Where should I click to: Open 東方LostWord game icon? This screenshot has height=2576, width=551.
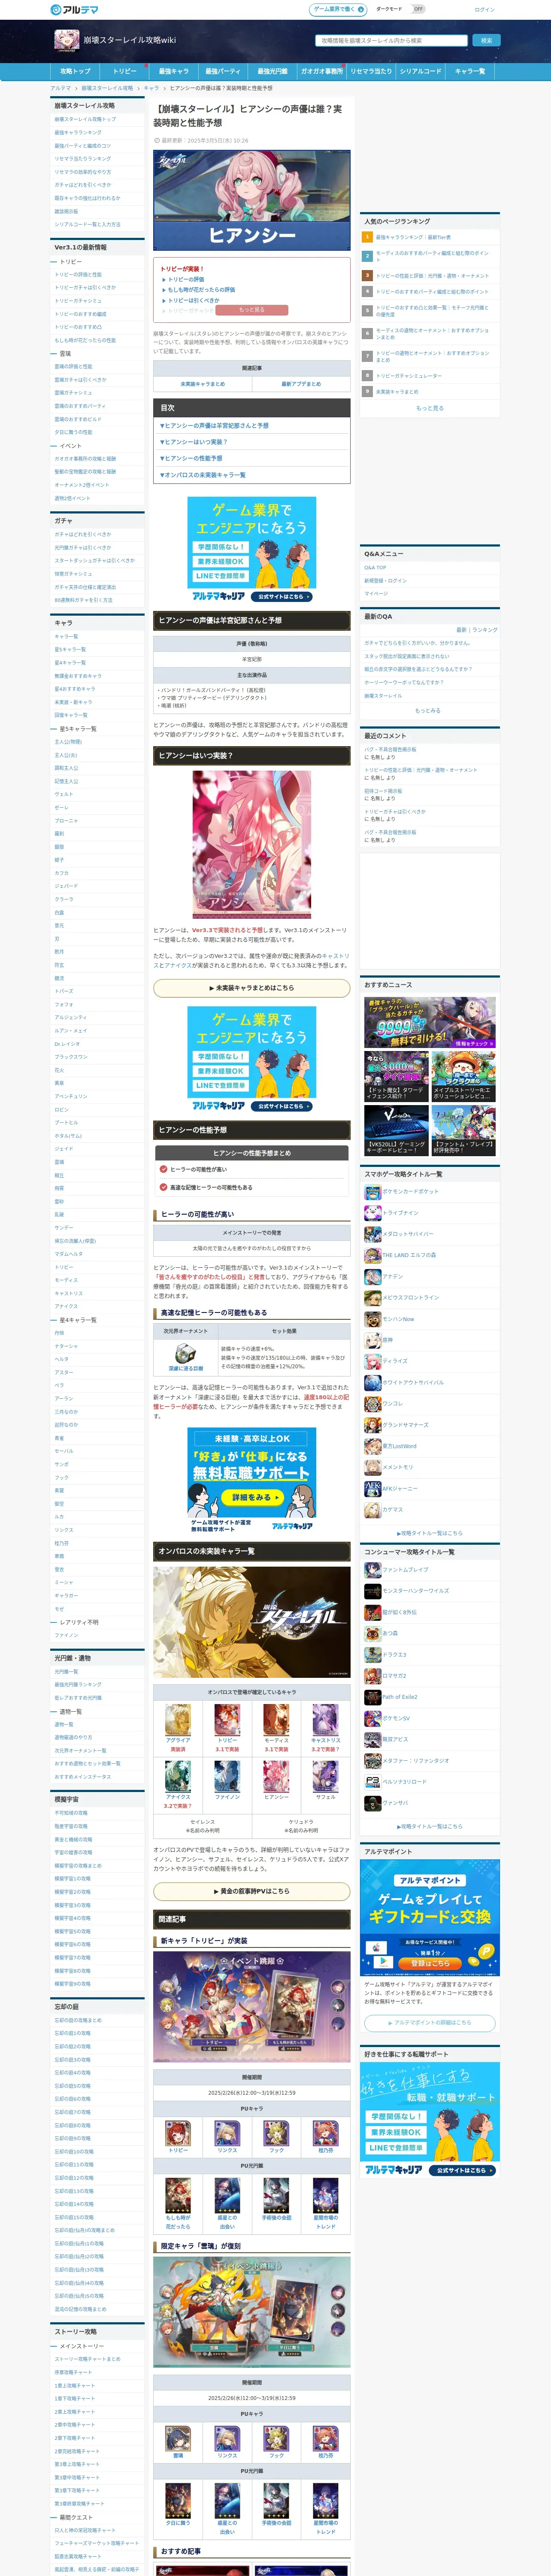click(372, 1446)
